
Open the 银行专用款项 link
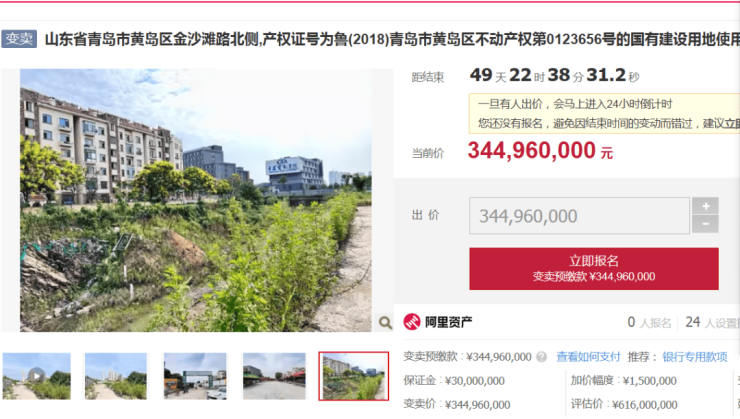[x=695, y=357]
